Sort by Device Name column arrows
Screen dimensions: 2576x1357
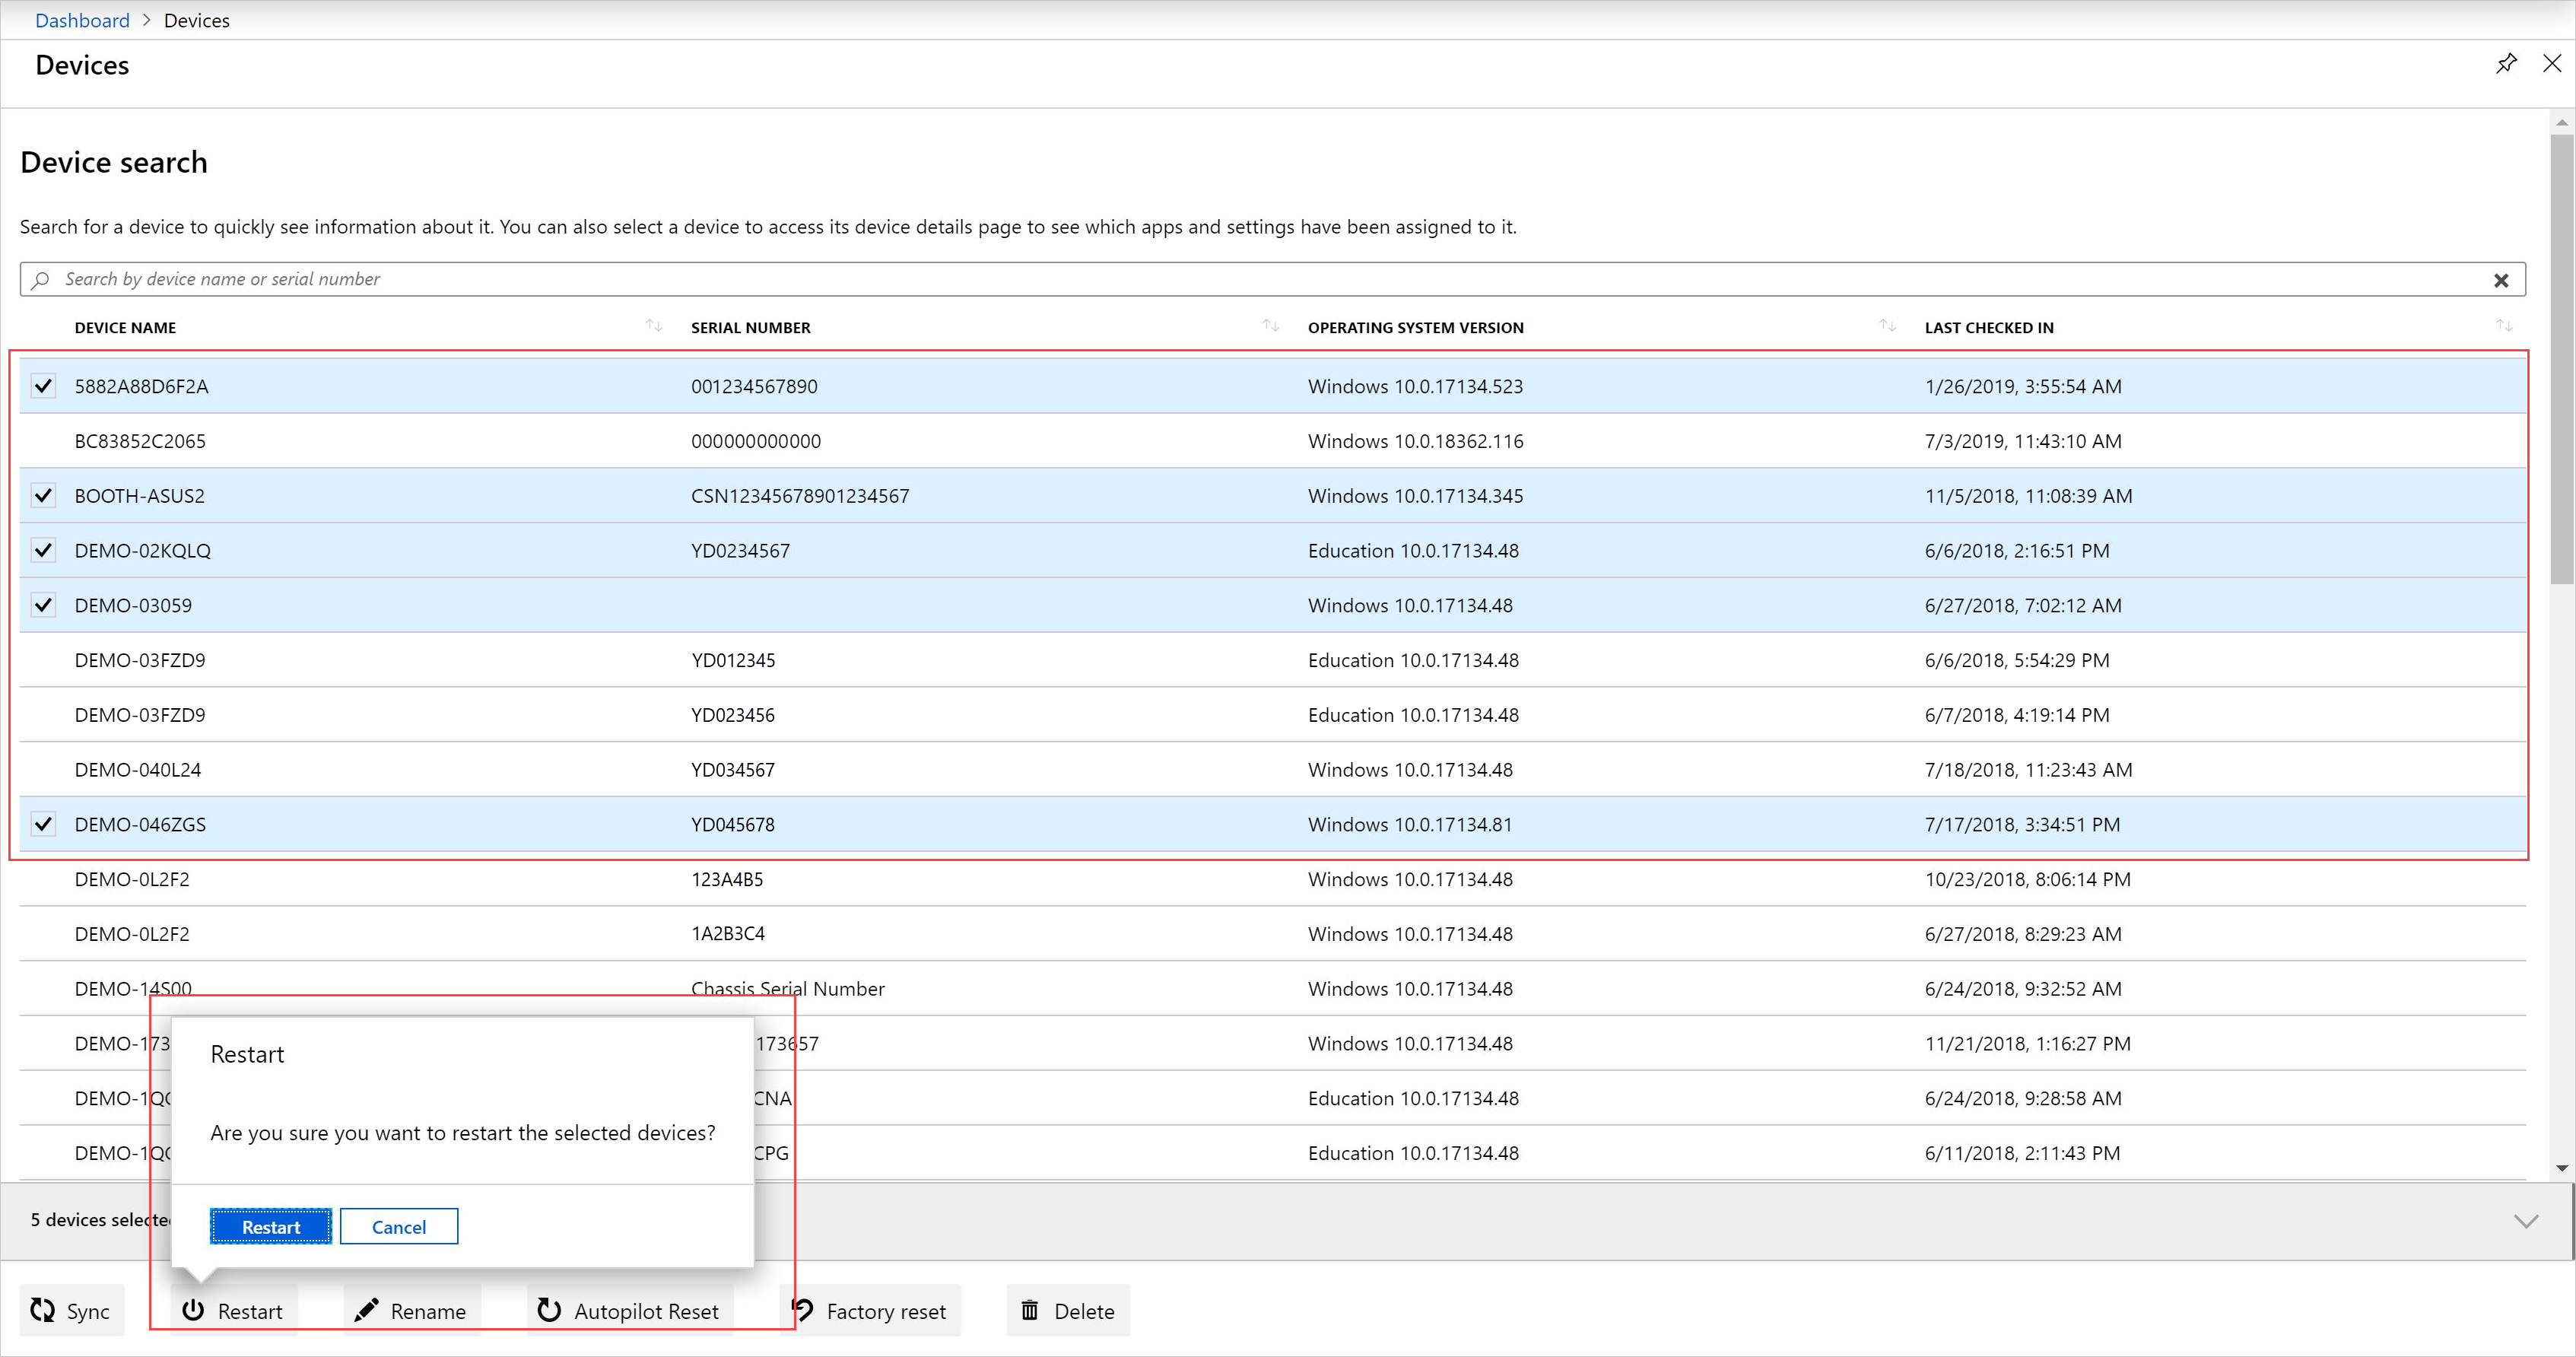click(654, 326)
